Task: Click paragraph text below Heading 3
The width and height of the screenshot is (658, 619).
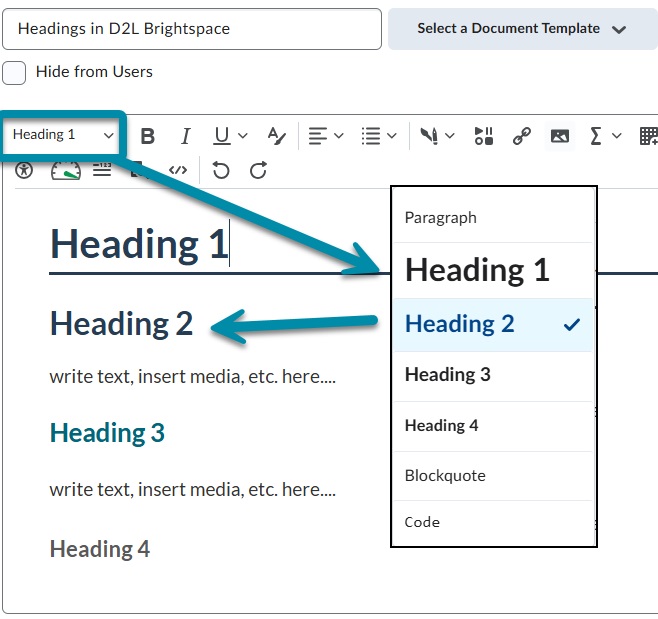Action: point(193,489)
